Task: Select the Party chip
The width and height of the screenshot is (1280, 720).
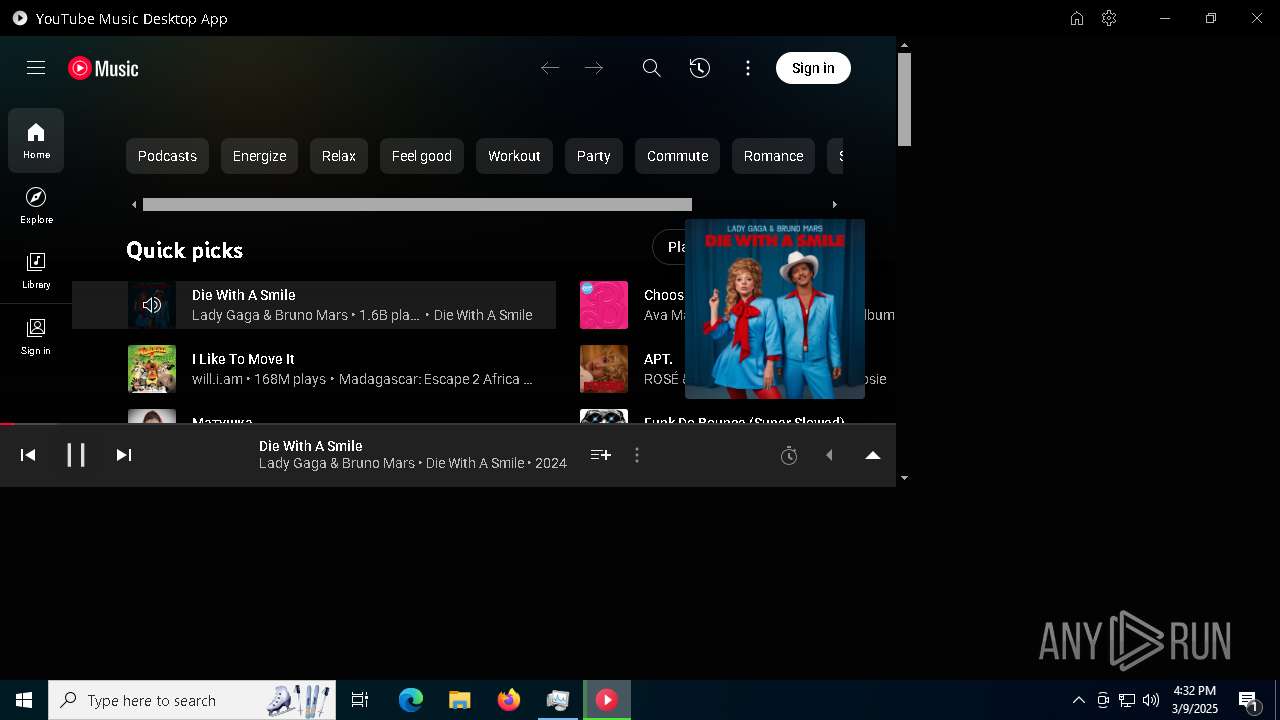Action: [x=594, y=156]
